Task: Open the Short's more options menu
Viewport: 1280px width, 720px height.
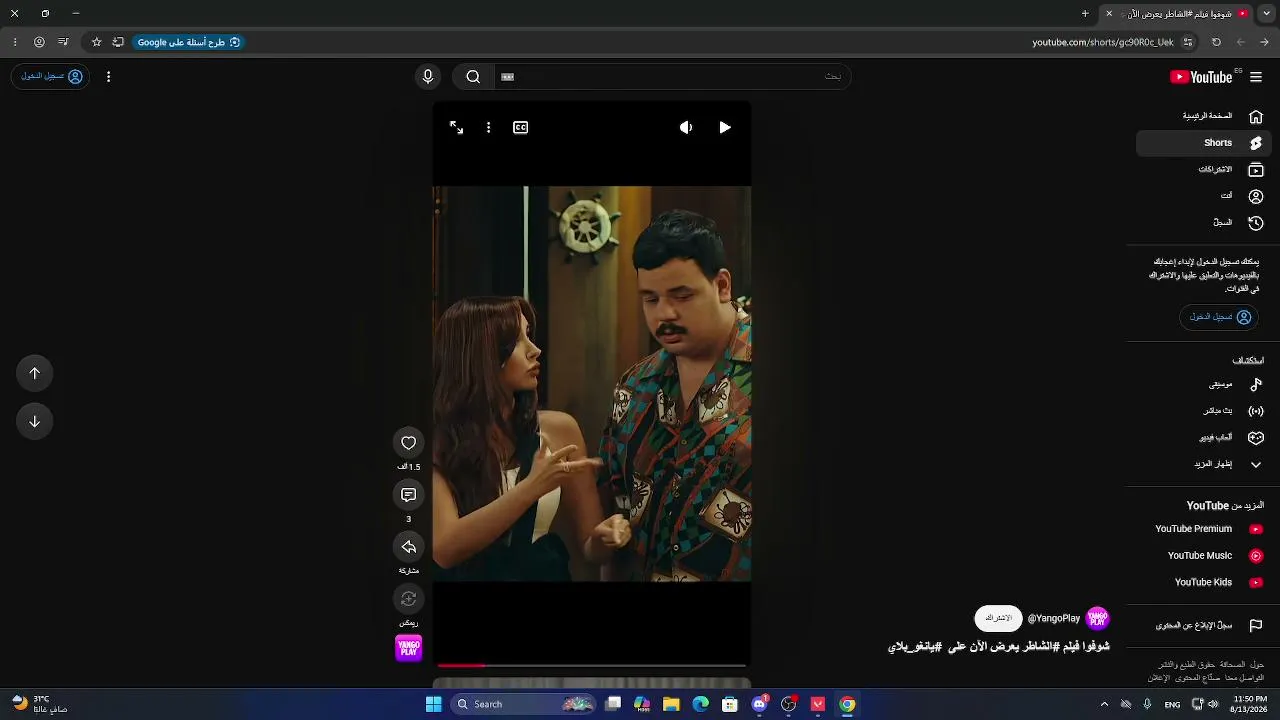Action: click(488, 128)
